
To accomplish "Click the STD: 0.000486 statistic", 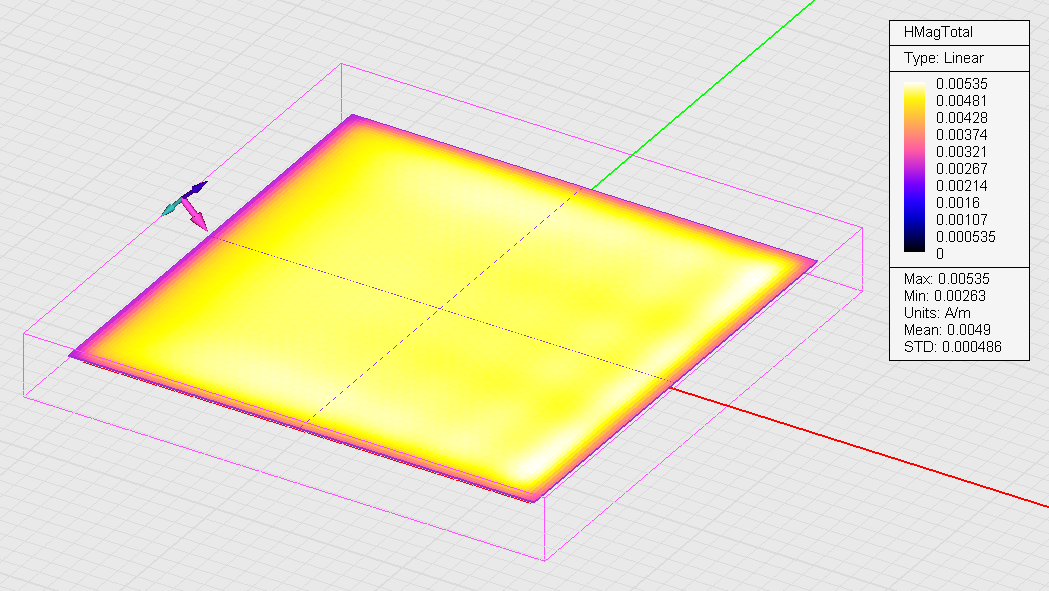I will click(x=952, y=347).
